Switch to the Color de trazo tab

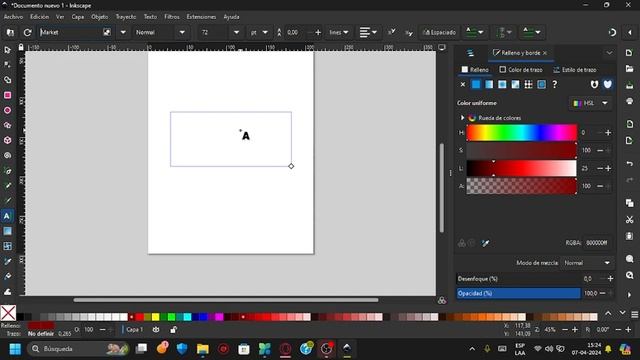pos(521,70)
